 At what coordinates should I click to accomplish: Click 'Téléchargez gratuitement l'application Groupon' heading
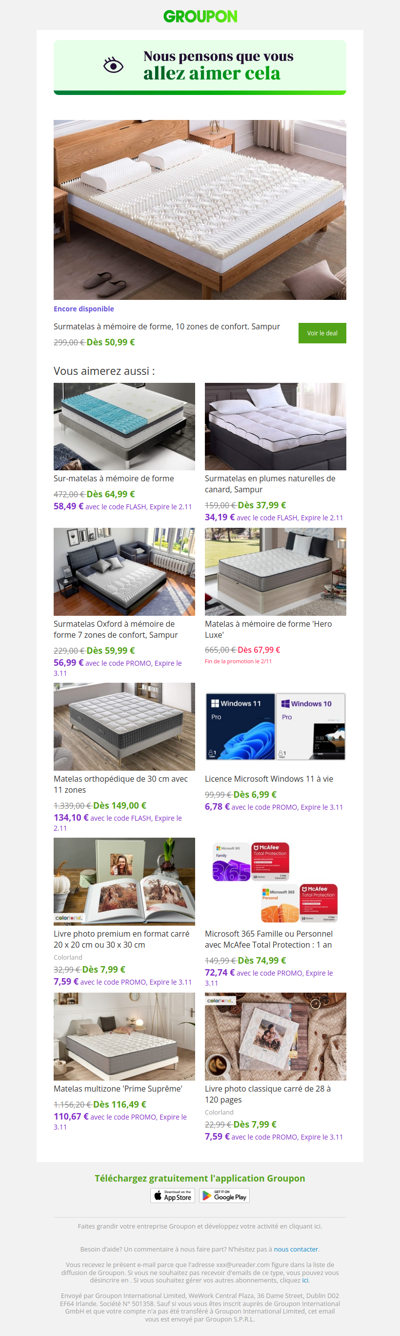tap(200, 1178)
